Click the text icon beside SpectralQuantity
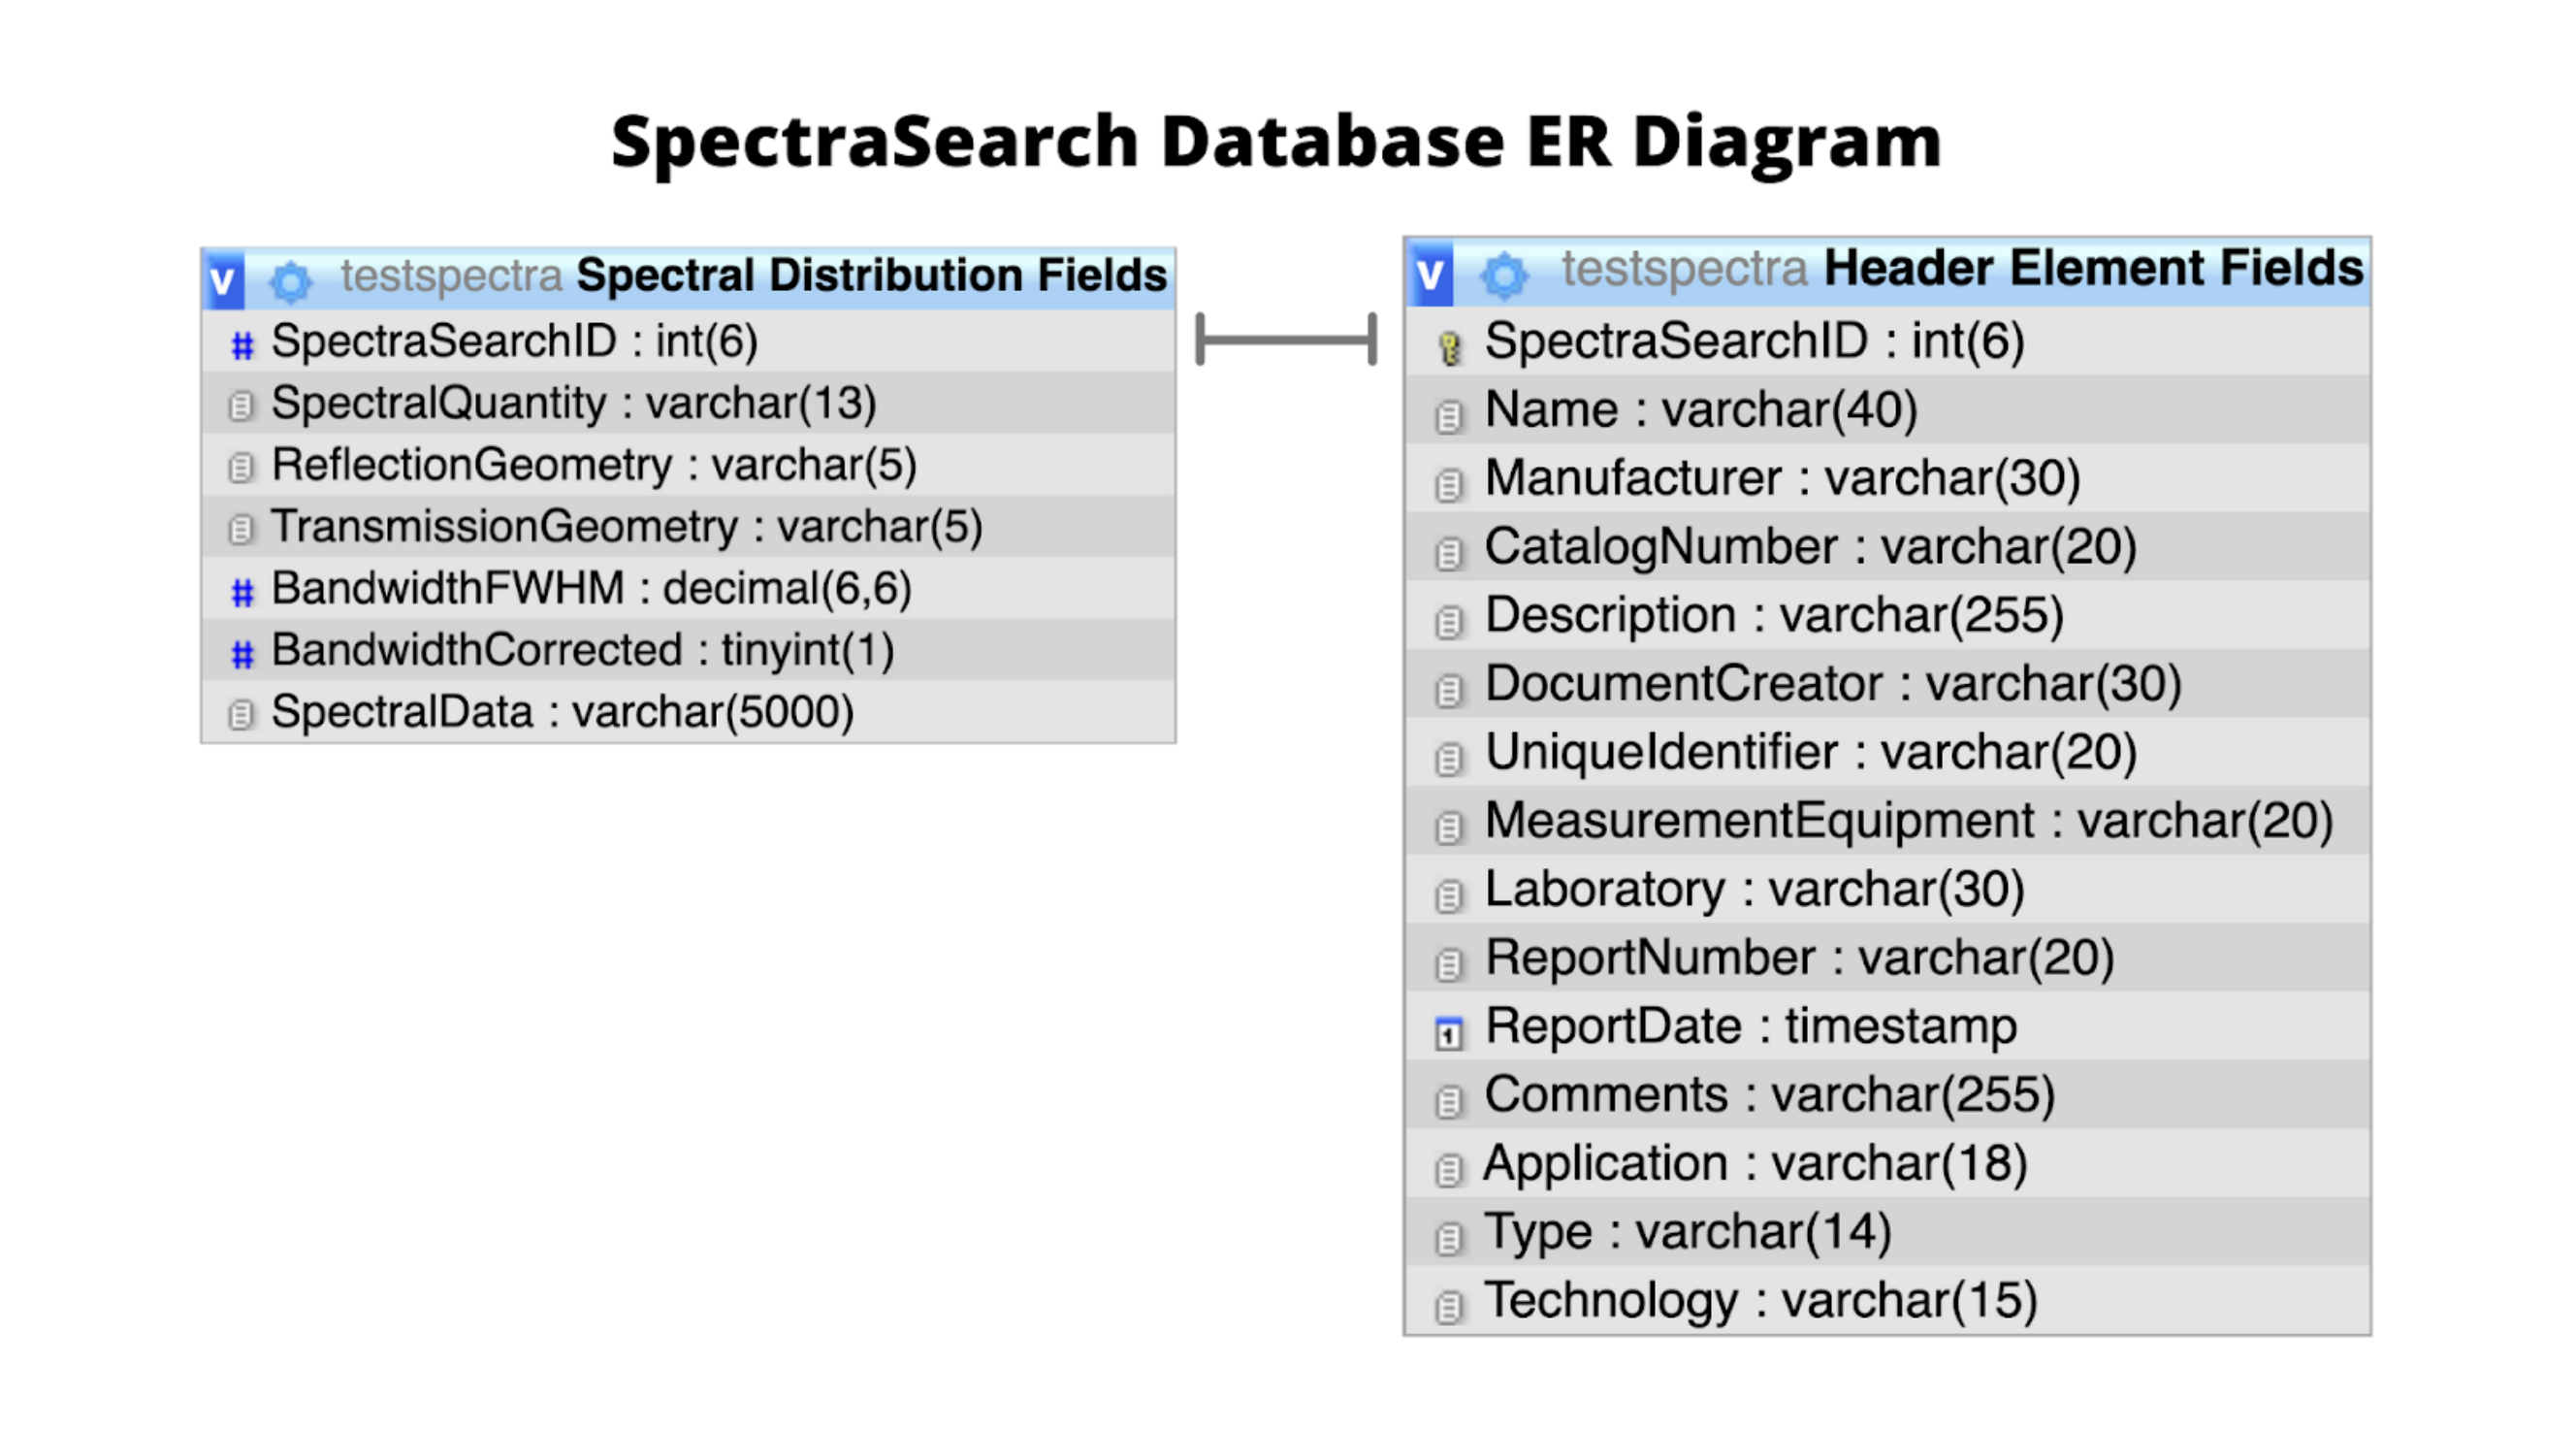The width and height of the screenshot is (2576, 1430). pyautogui.click(x=240, y=406)
